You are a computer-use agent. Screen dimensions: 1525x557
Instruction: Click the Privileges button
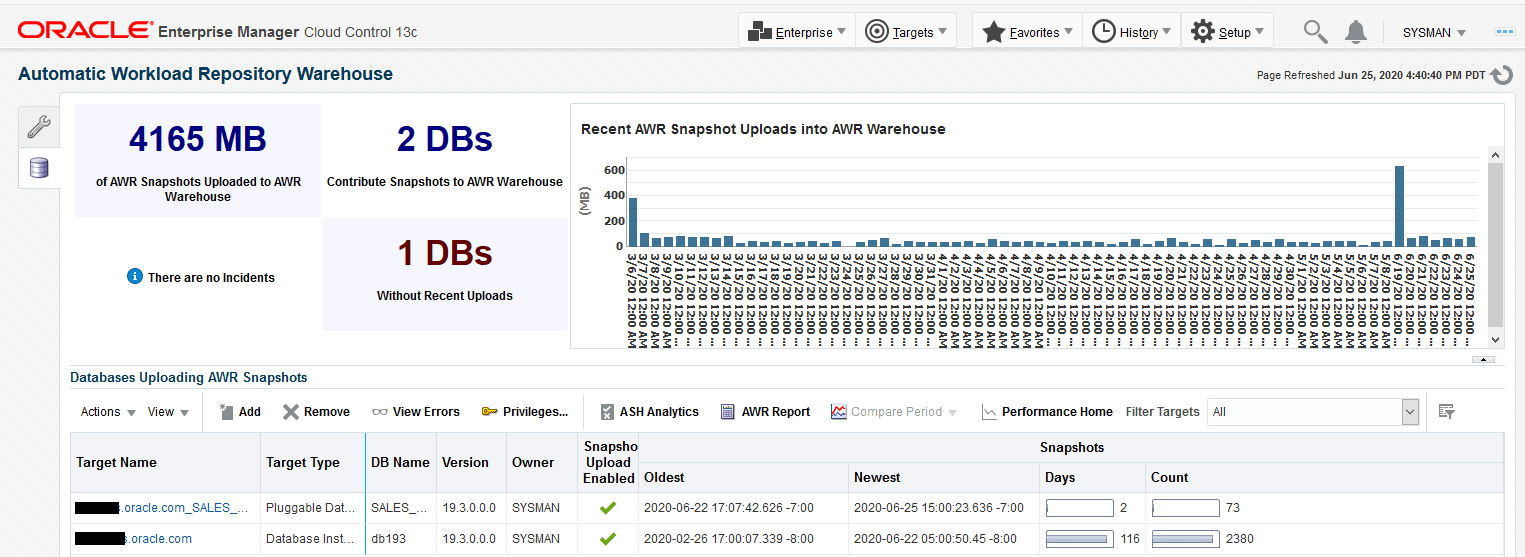(x=525, y=412)
